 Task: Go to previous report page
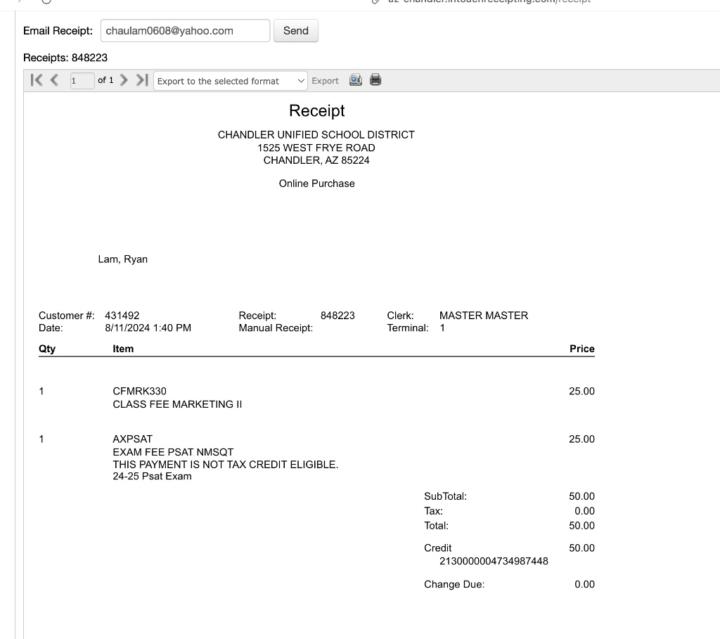pyautogui.click(x=54, y=80)
